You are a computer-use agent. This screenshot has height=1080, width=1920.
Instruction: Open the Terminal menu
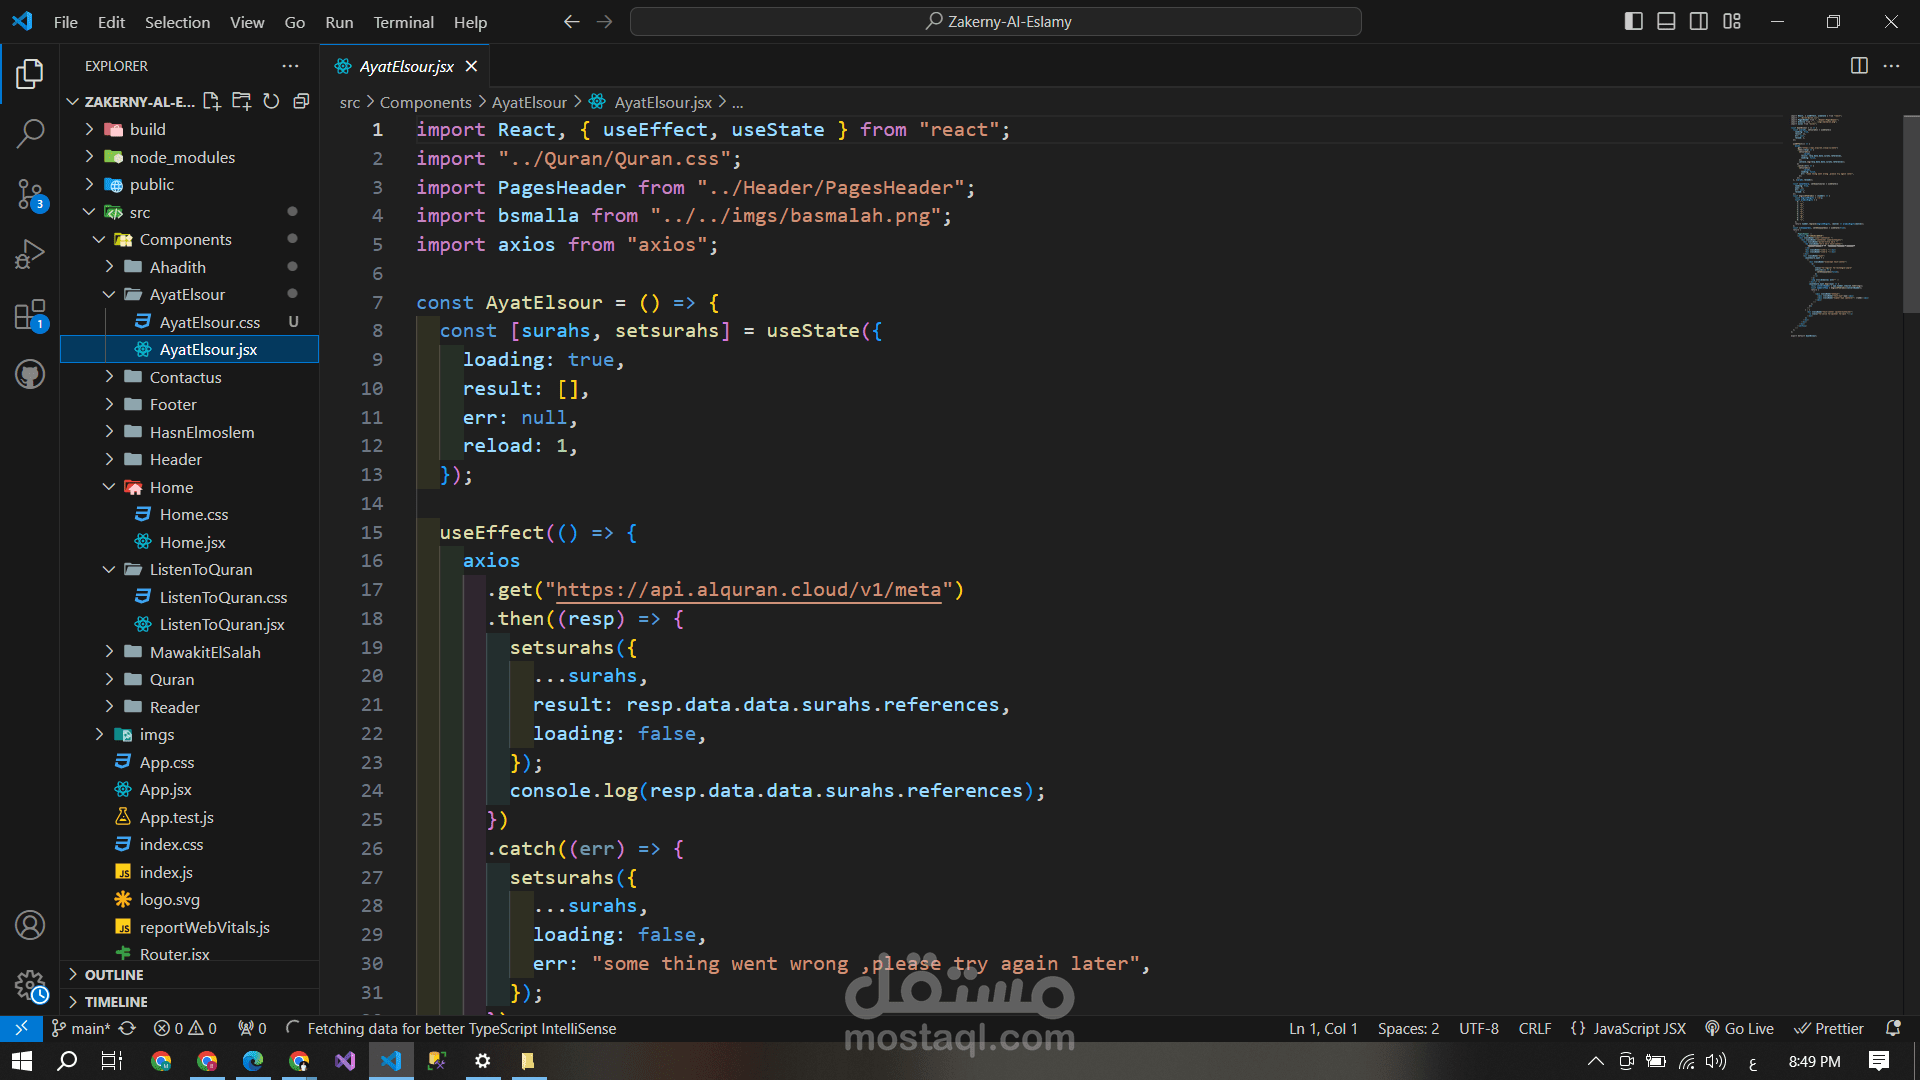tap(403, 21)
